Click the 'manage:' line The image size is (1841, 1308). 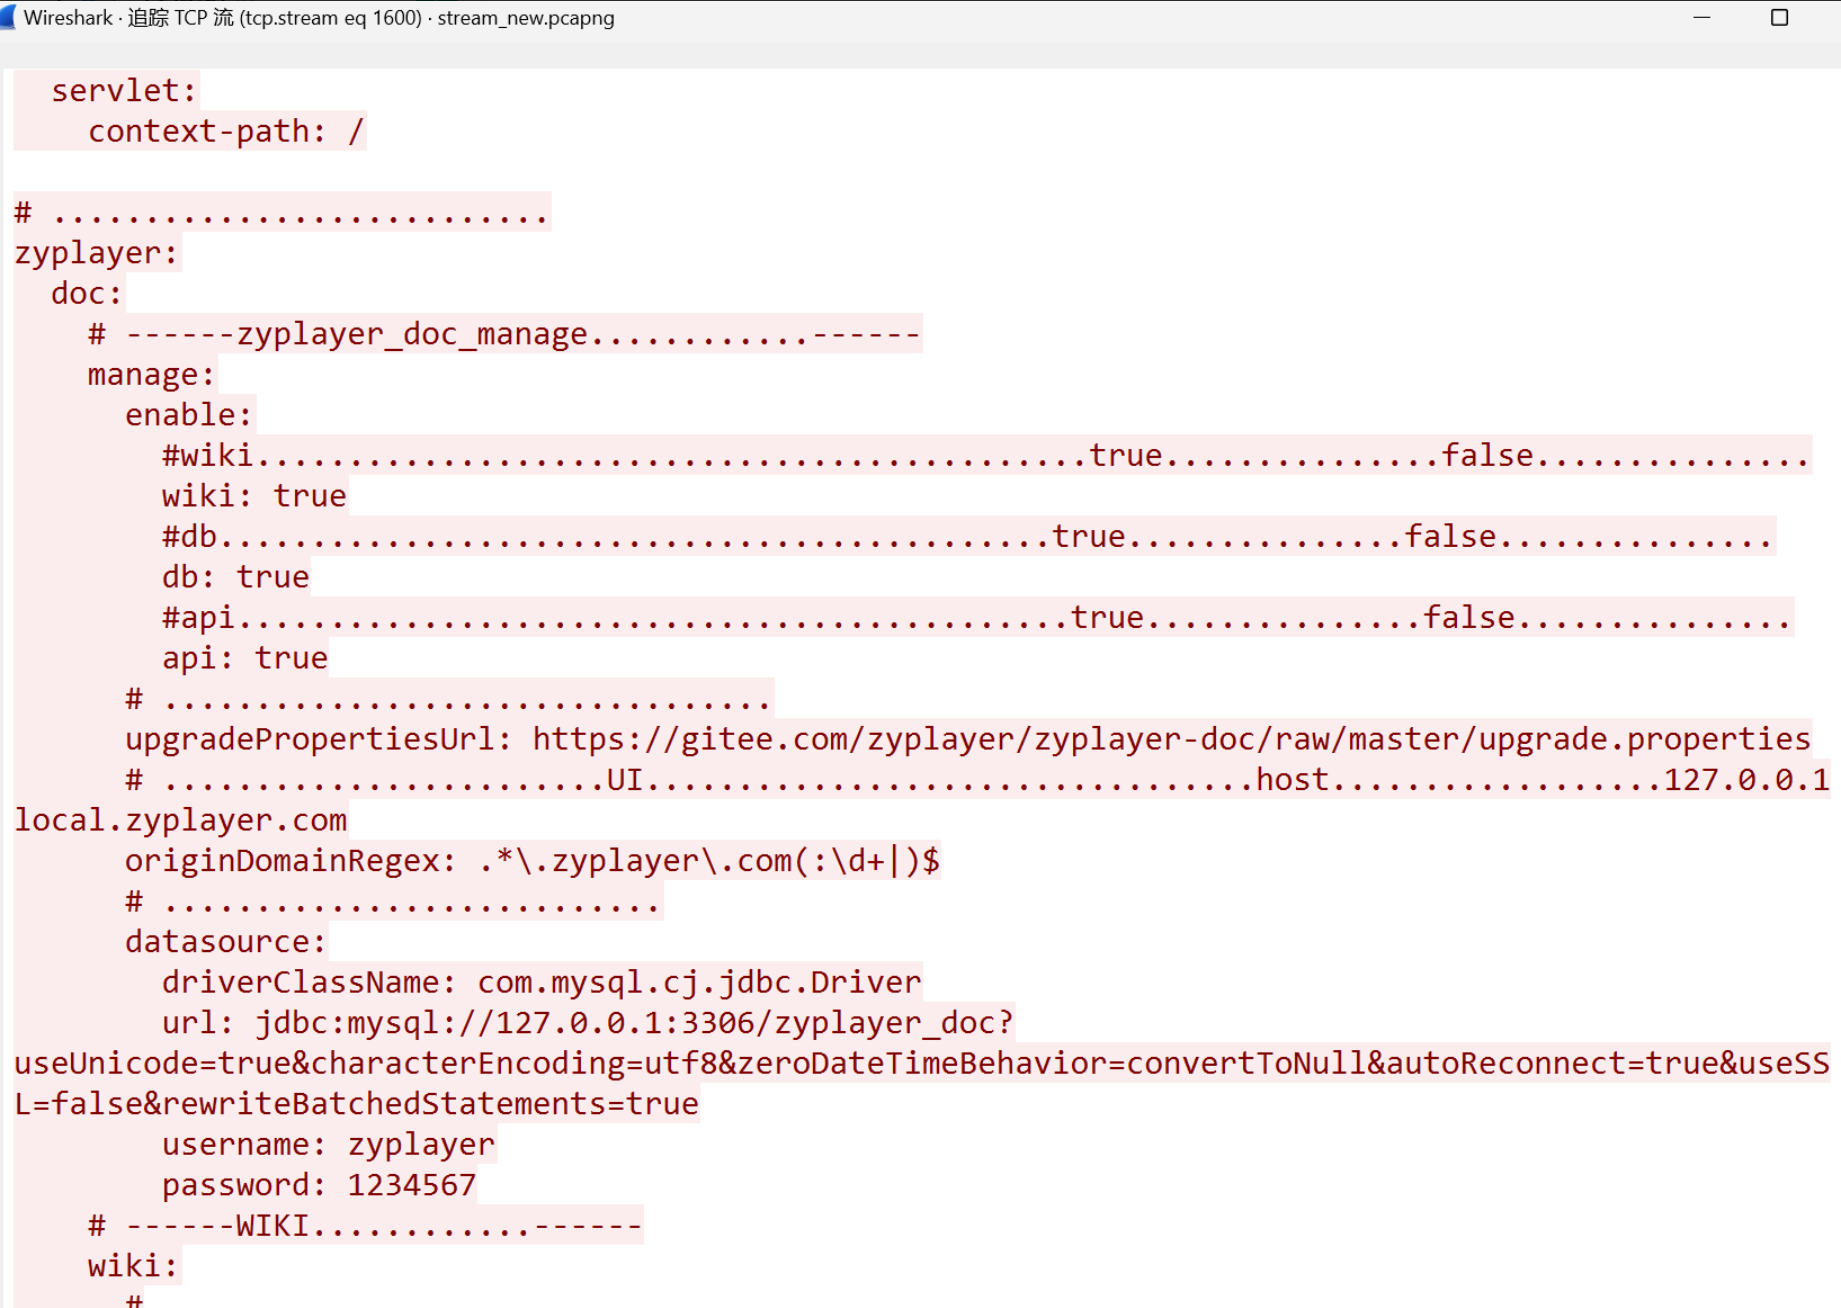pos(151,374)
